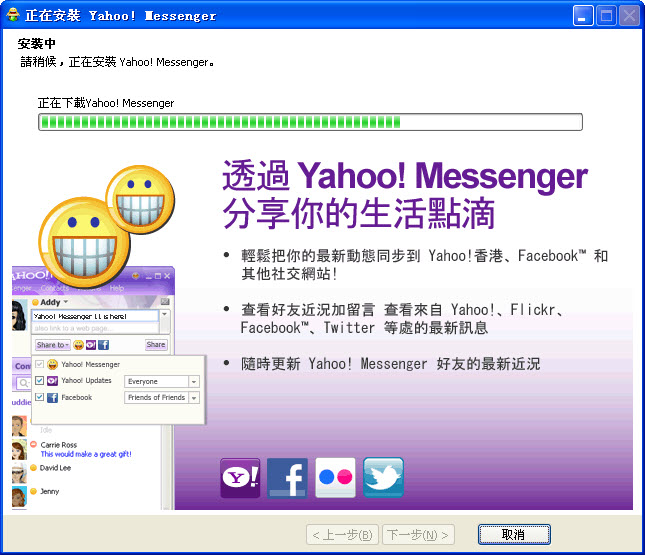Click the Yahoo! purple logo icon

[x=240, y=478]
